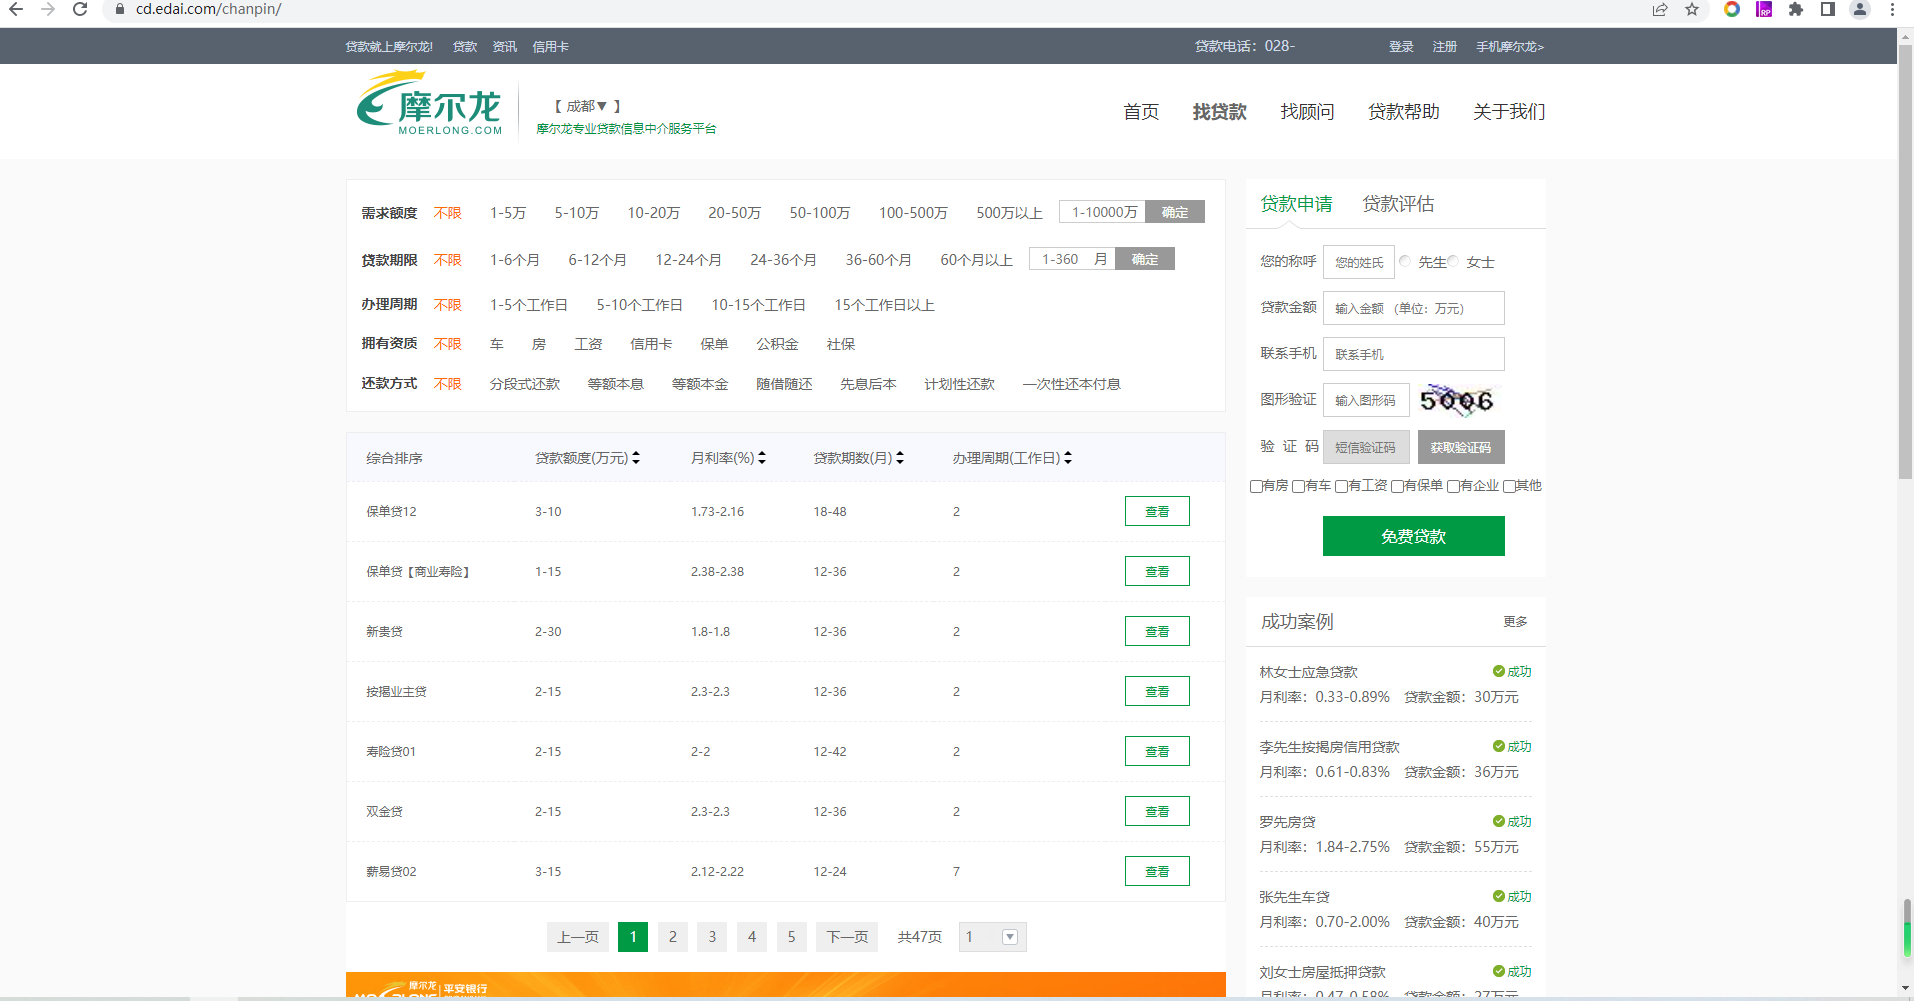This screenshot has height=1001, width=1914.
Task: Click the green 免费贷款 button
Action: (x=1413, y=536)
